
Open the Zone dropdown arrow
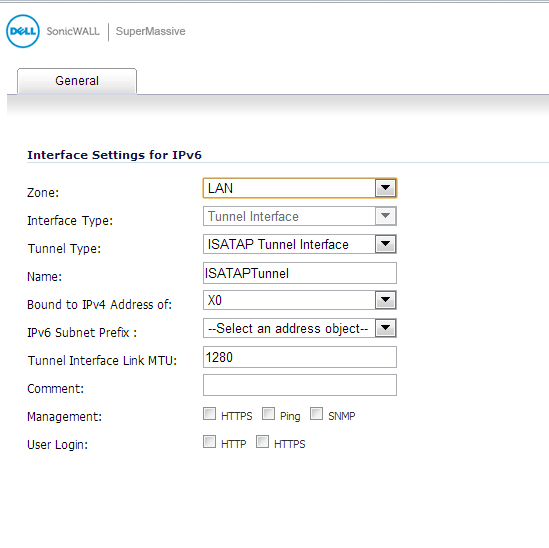(385, 188)
